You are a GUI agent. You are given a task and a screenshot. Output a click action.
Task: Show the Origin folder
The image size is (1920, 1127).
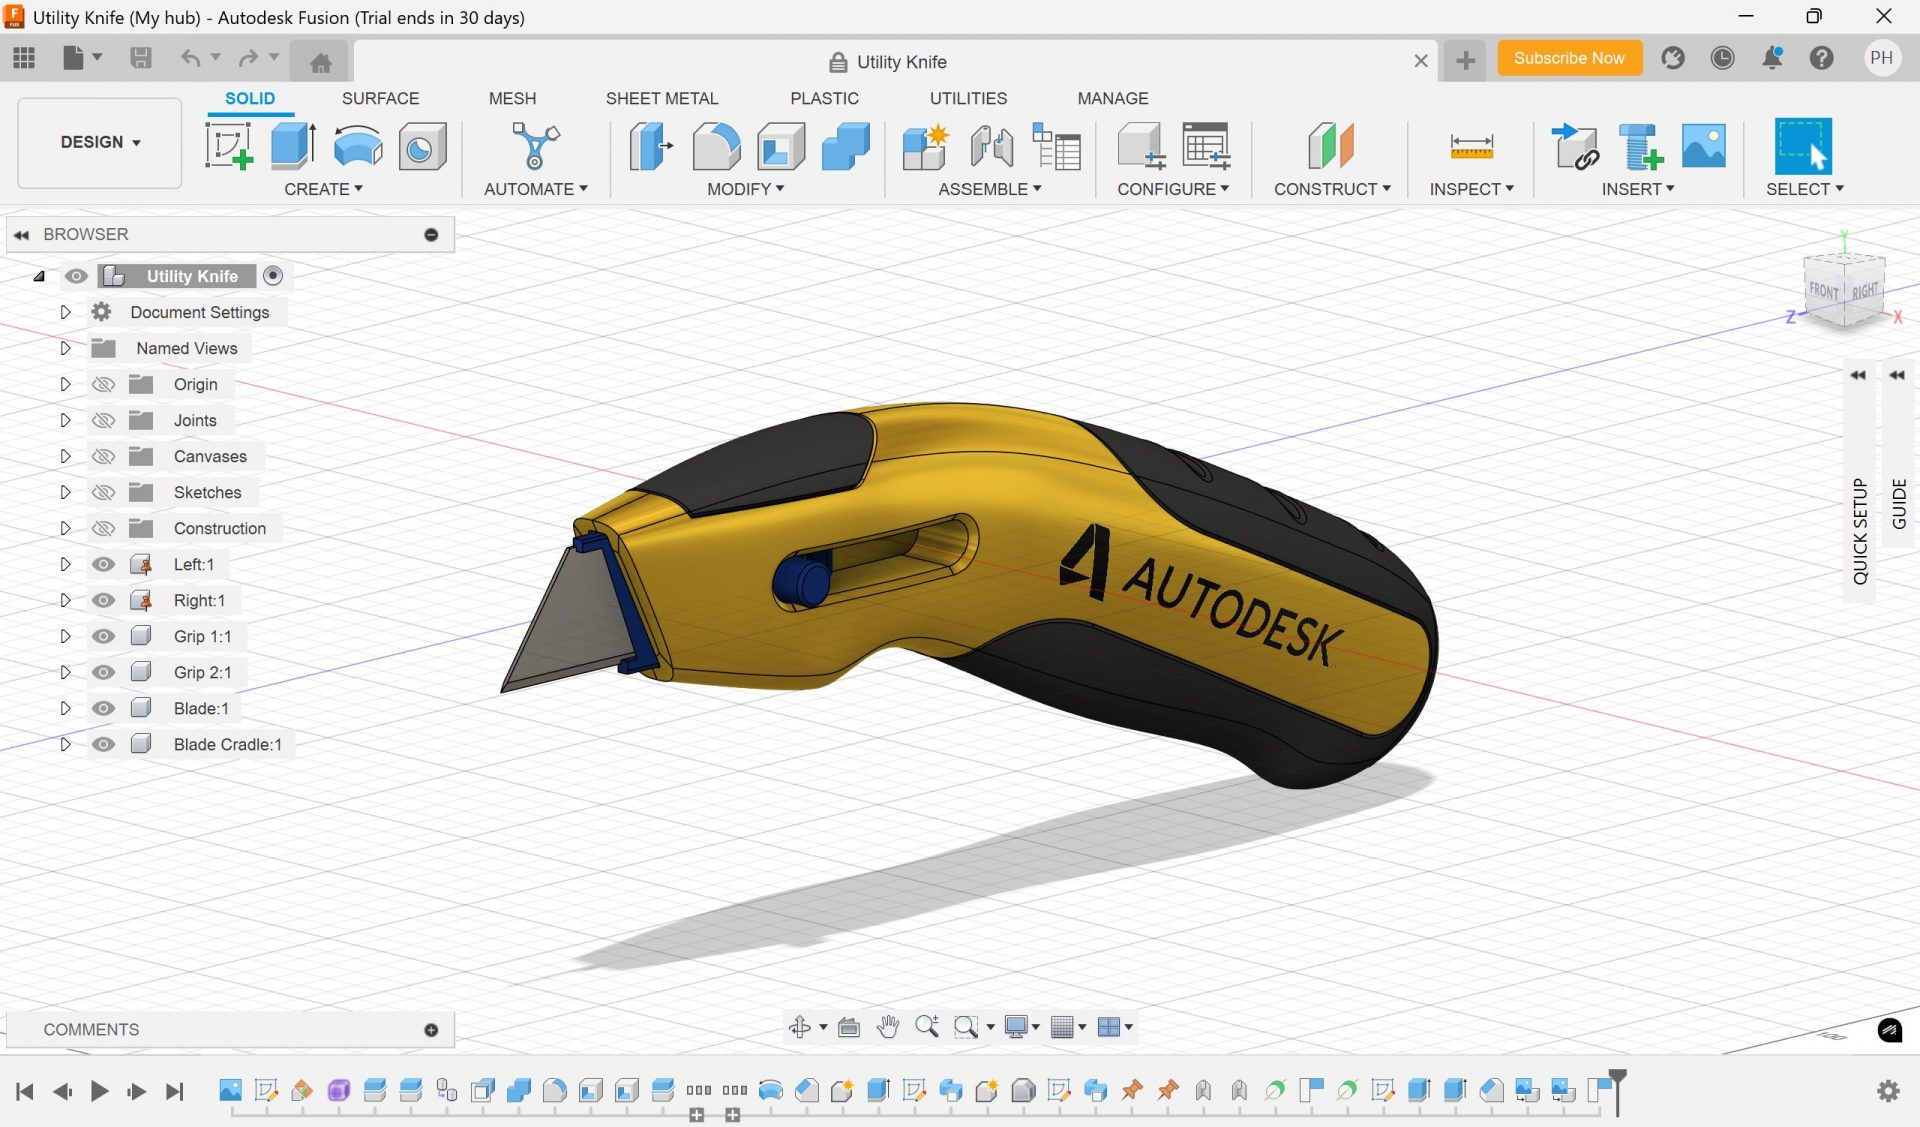coord(103,384)
